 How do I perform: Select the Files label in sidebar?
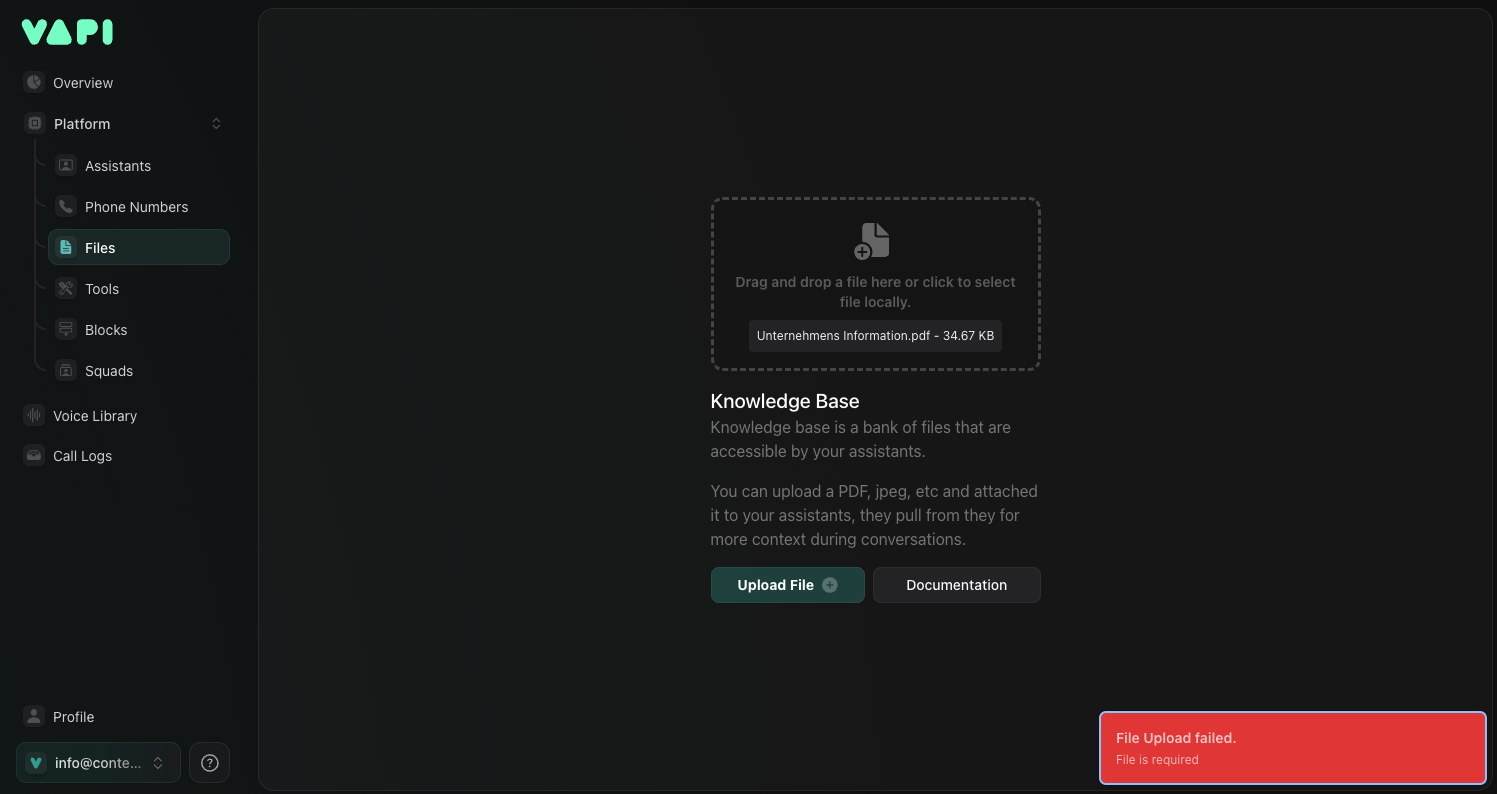point(100,248)
